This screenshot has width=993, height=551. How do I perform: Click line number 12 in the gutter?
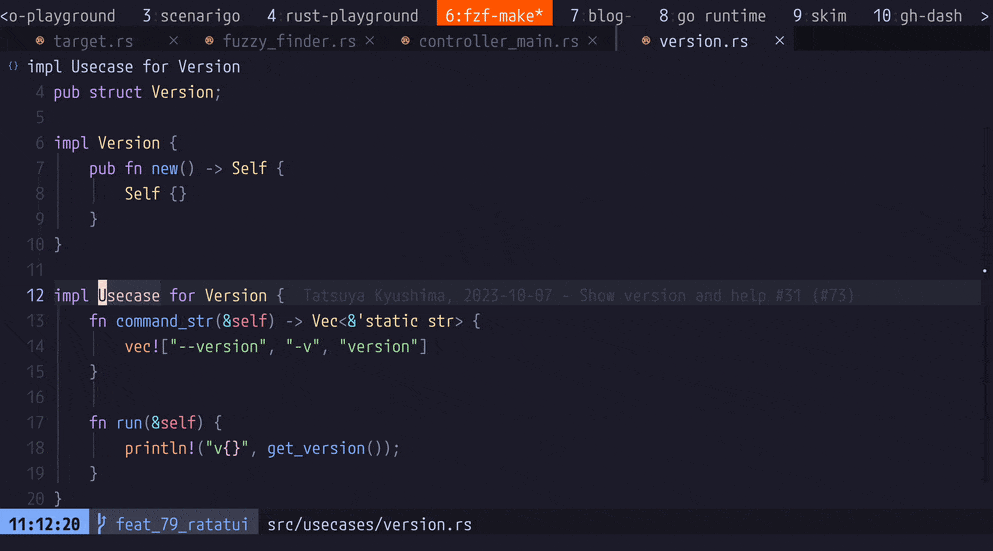[x=35, y=296]
